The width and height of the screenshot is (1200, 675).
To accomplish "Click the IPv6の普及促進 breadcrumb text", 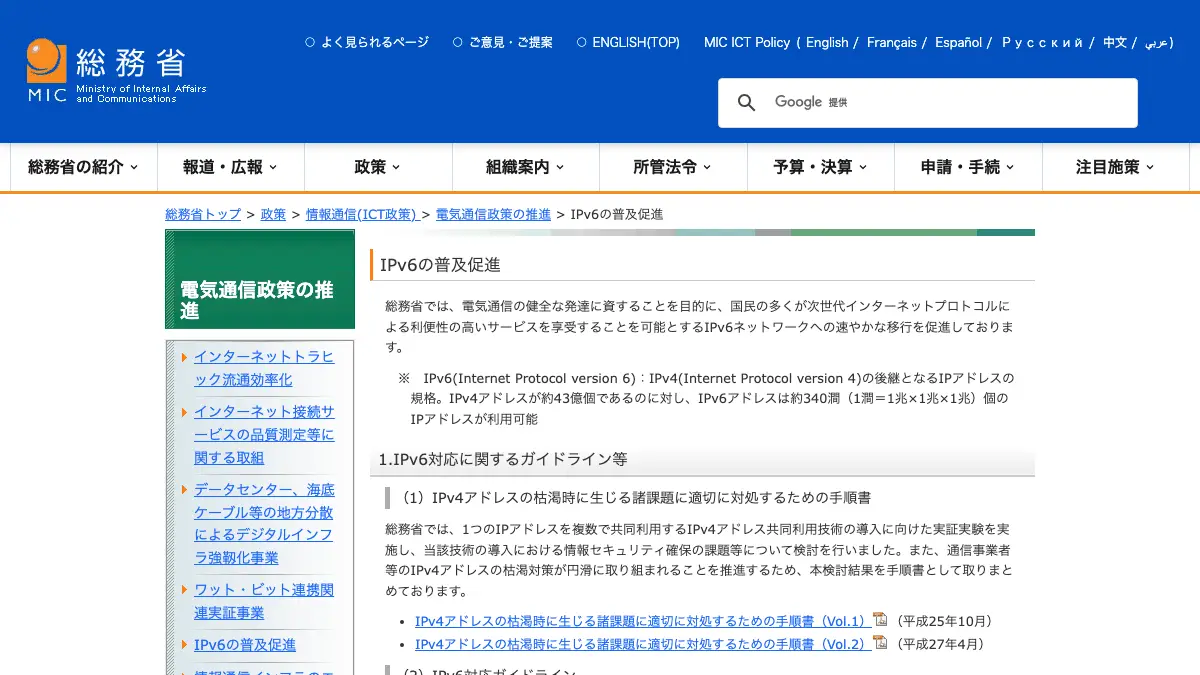I will click(x=616, y=214).
